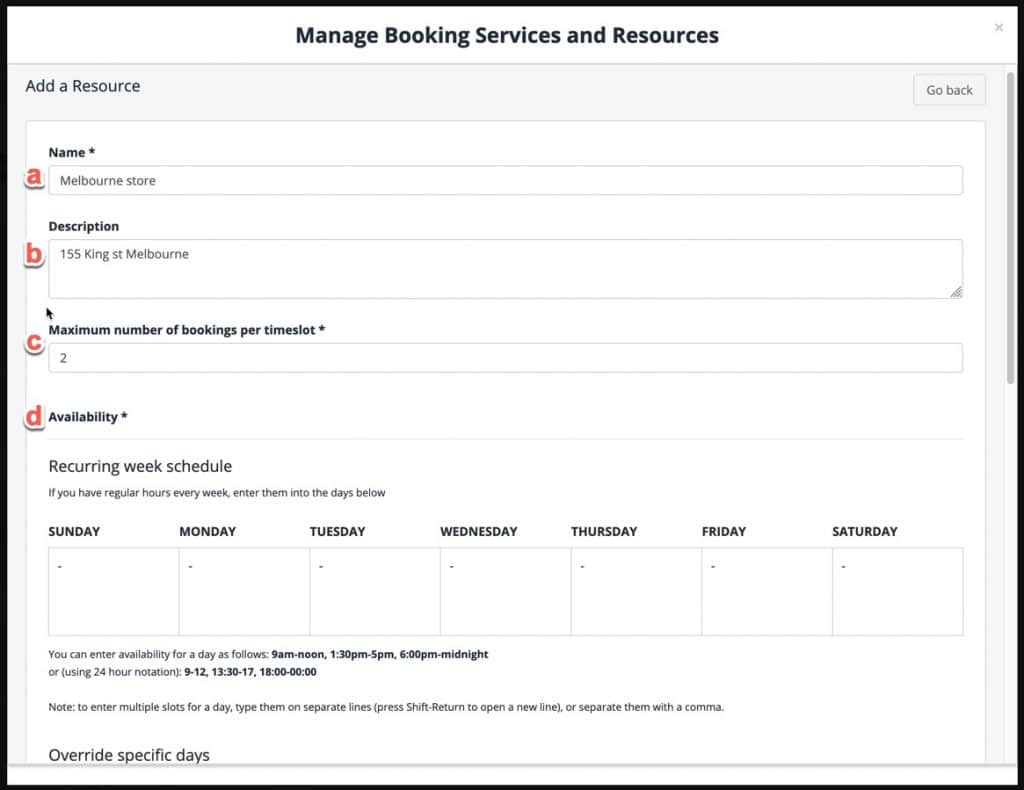The height and width of the screenshot is (790, 1024).
Task: Click the SUNDAY availability cell
Action: point(112,590)
